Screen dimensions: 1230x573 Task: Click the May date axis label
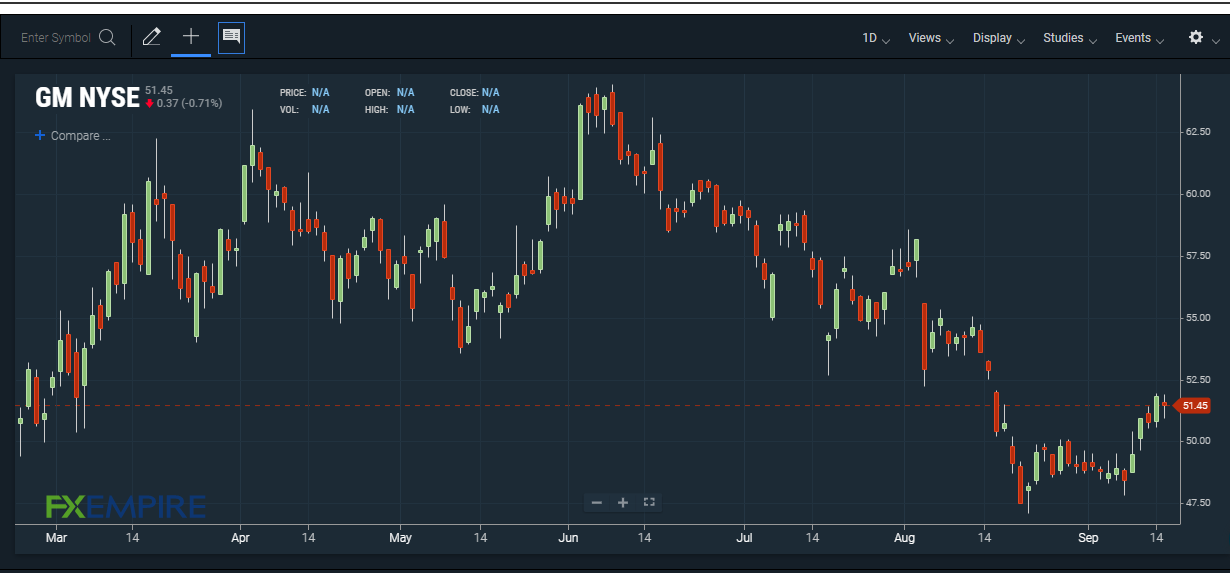click(x=400, y=538)
